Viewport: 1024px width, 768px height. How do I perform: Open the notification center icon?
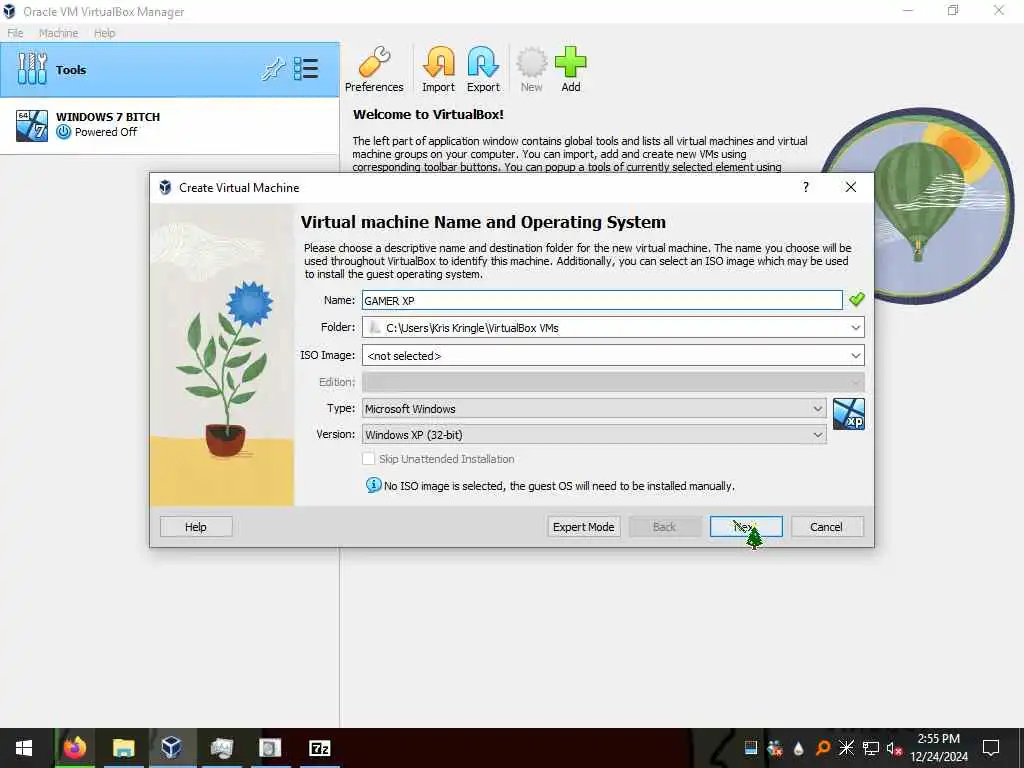tap(991, 748)
